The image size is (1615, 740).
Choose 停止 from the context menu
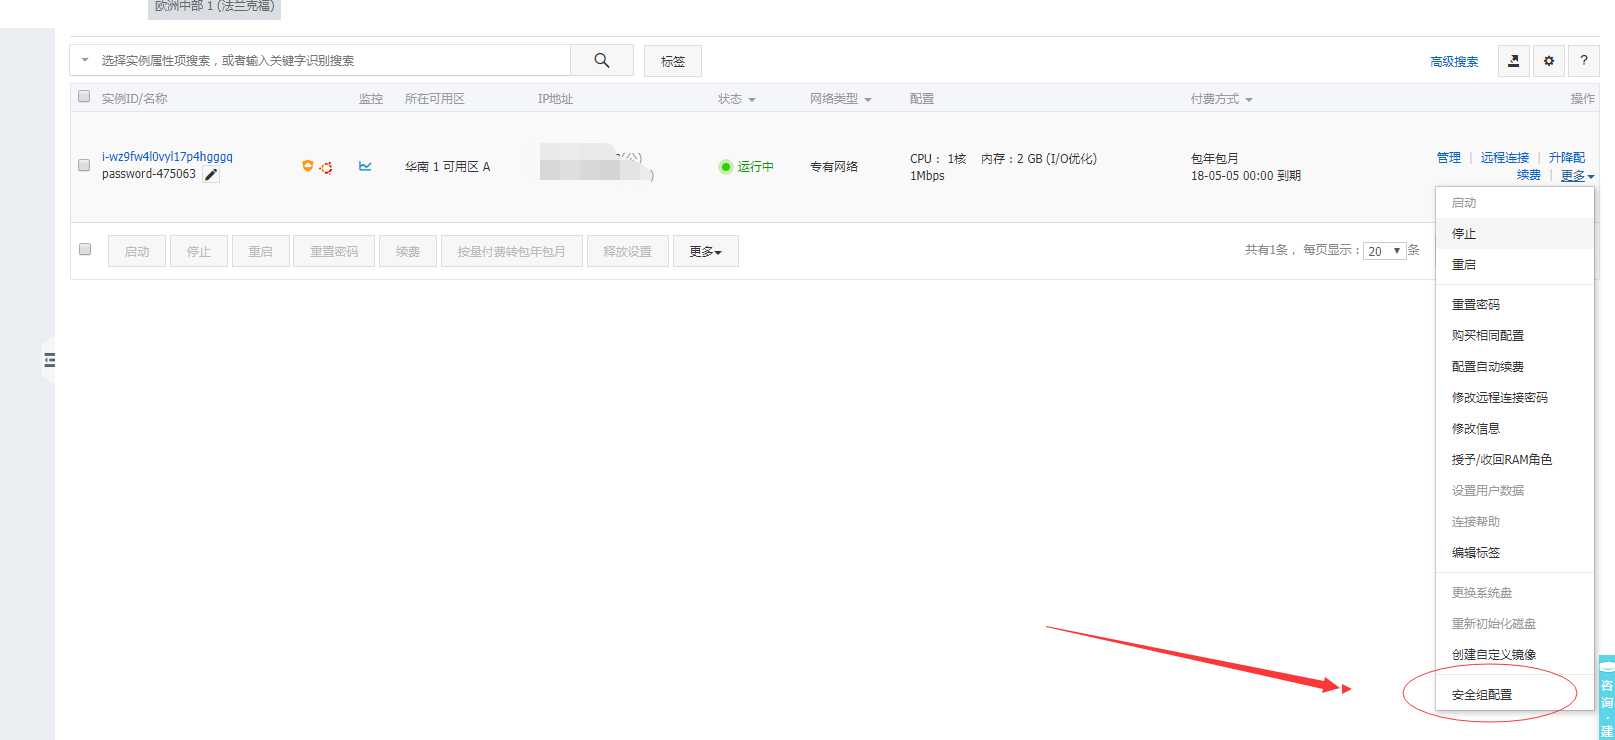tap(1514, 233)
